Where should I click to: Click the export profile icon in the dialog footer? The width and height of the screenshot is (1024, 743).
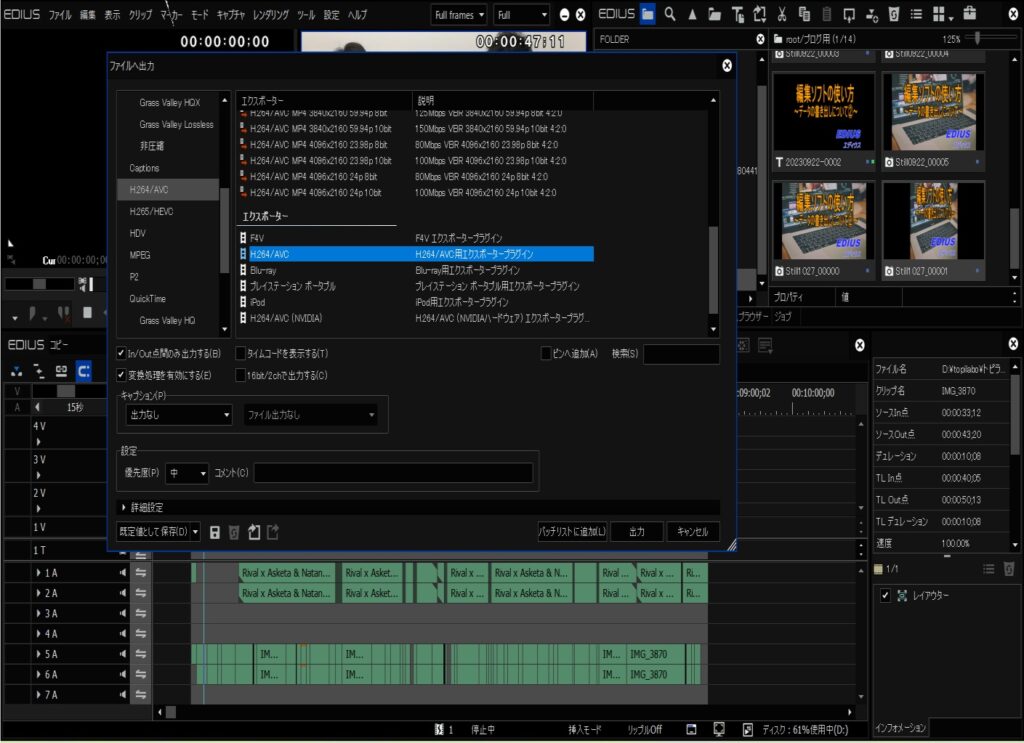(x=274, y=532)
